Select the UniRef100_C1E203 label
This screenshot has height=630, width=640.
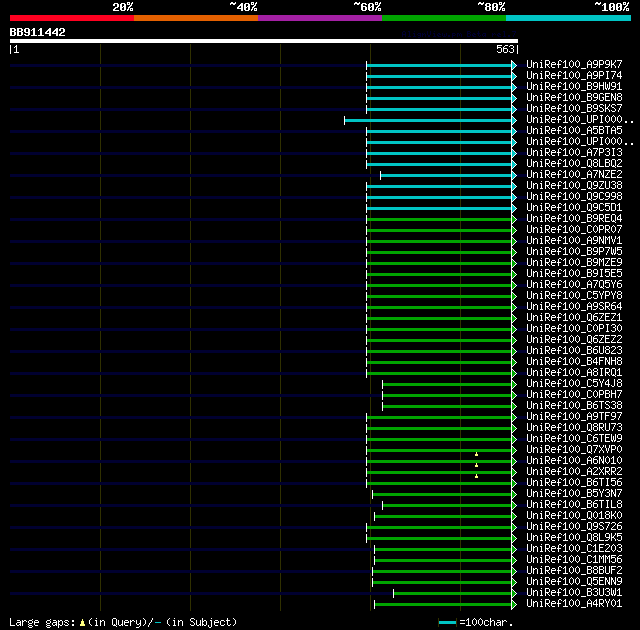(574, 549)
